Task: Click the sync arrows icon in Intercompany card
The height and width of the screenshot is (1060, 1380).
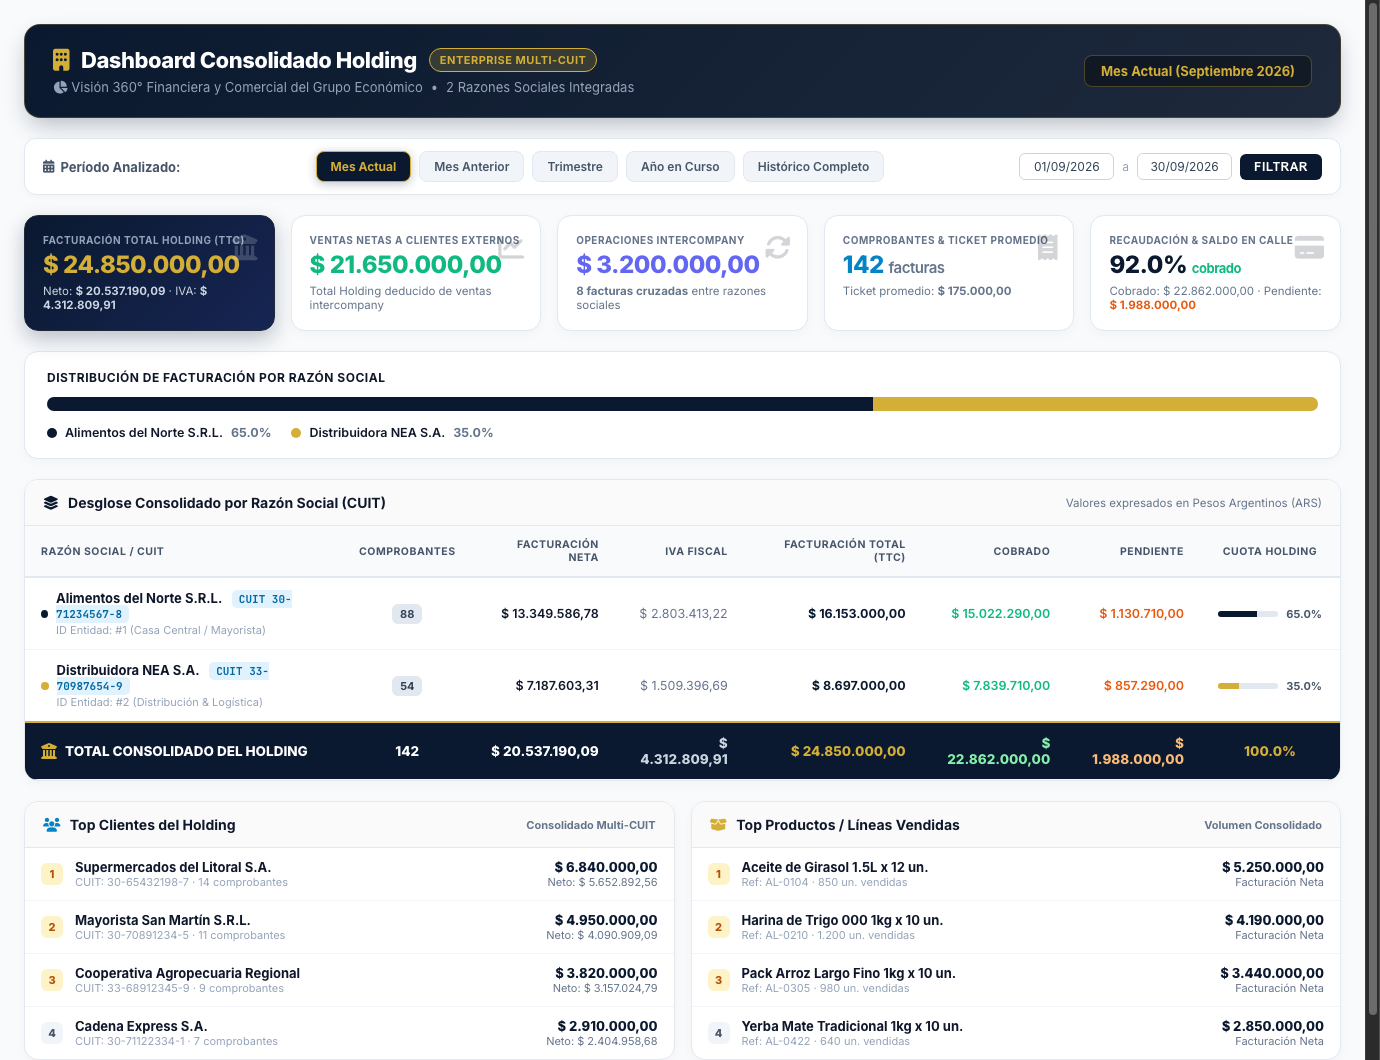Action: click(778, 247)
